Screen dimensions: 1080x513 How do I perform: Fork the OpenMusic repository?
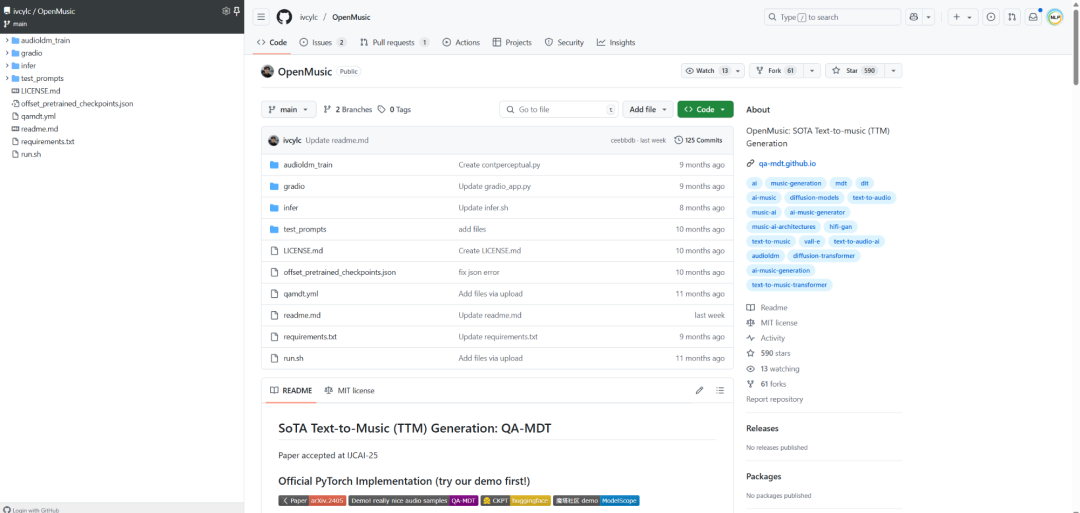[x=778, y=71]
